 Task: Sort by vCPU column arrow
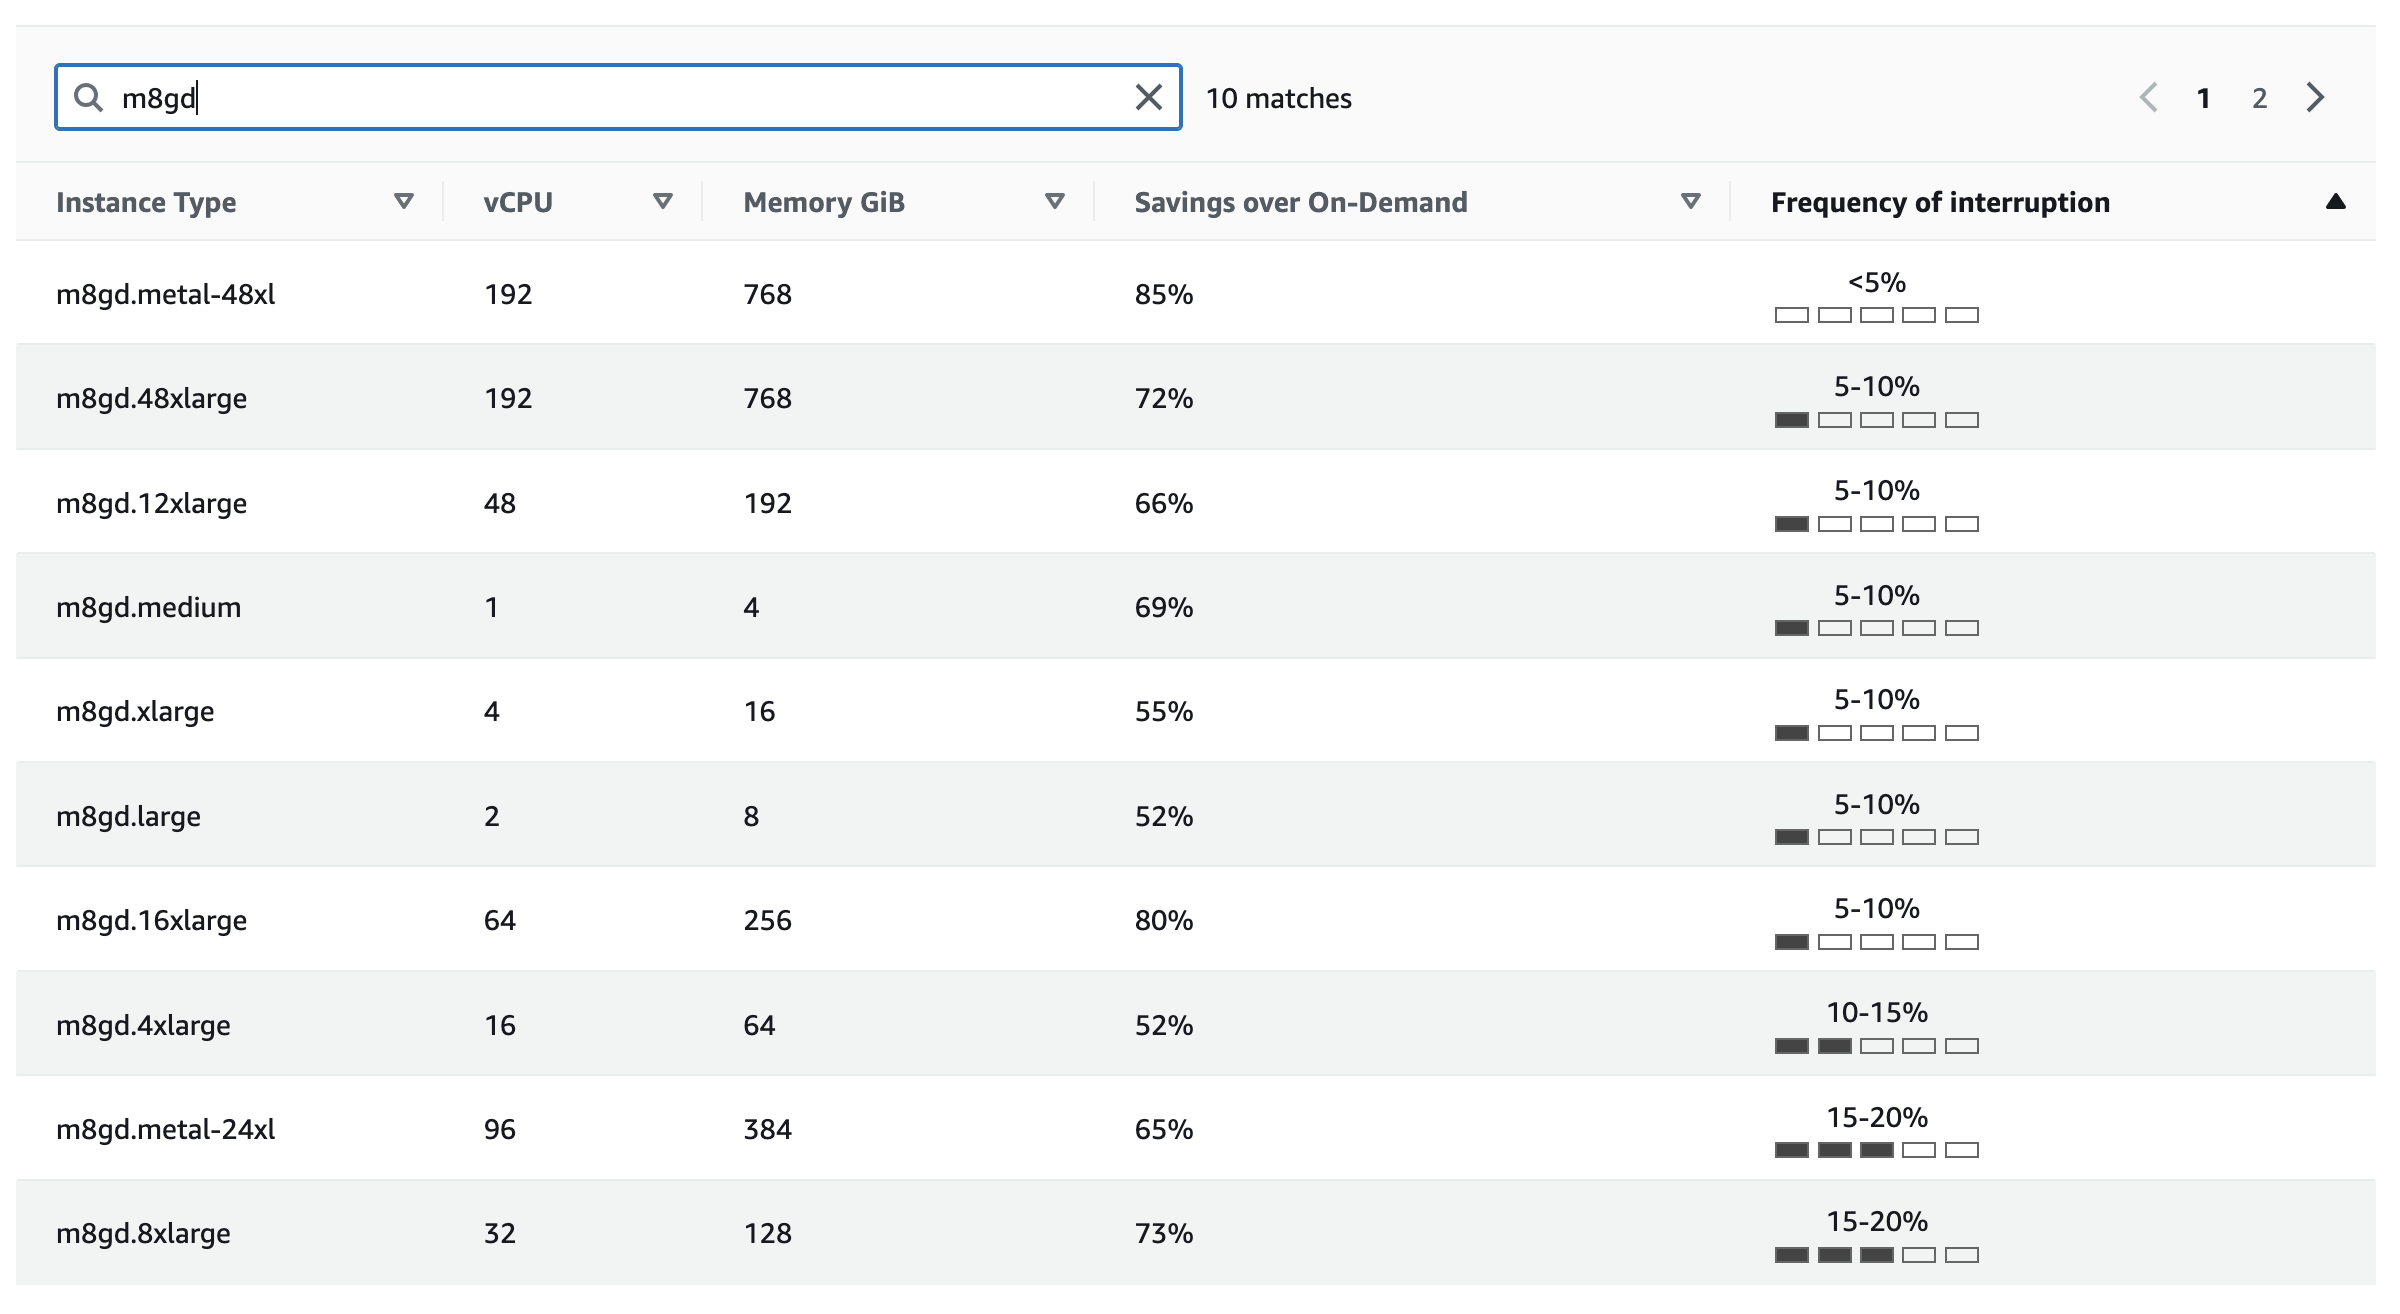click(662, 201)
